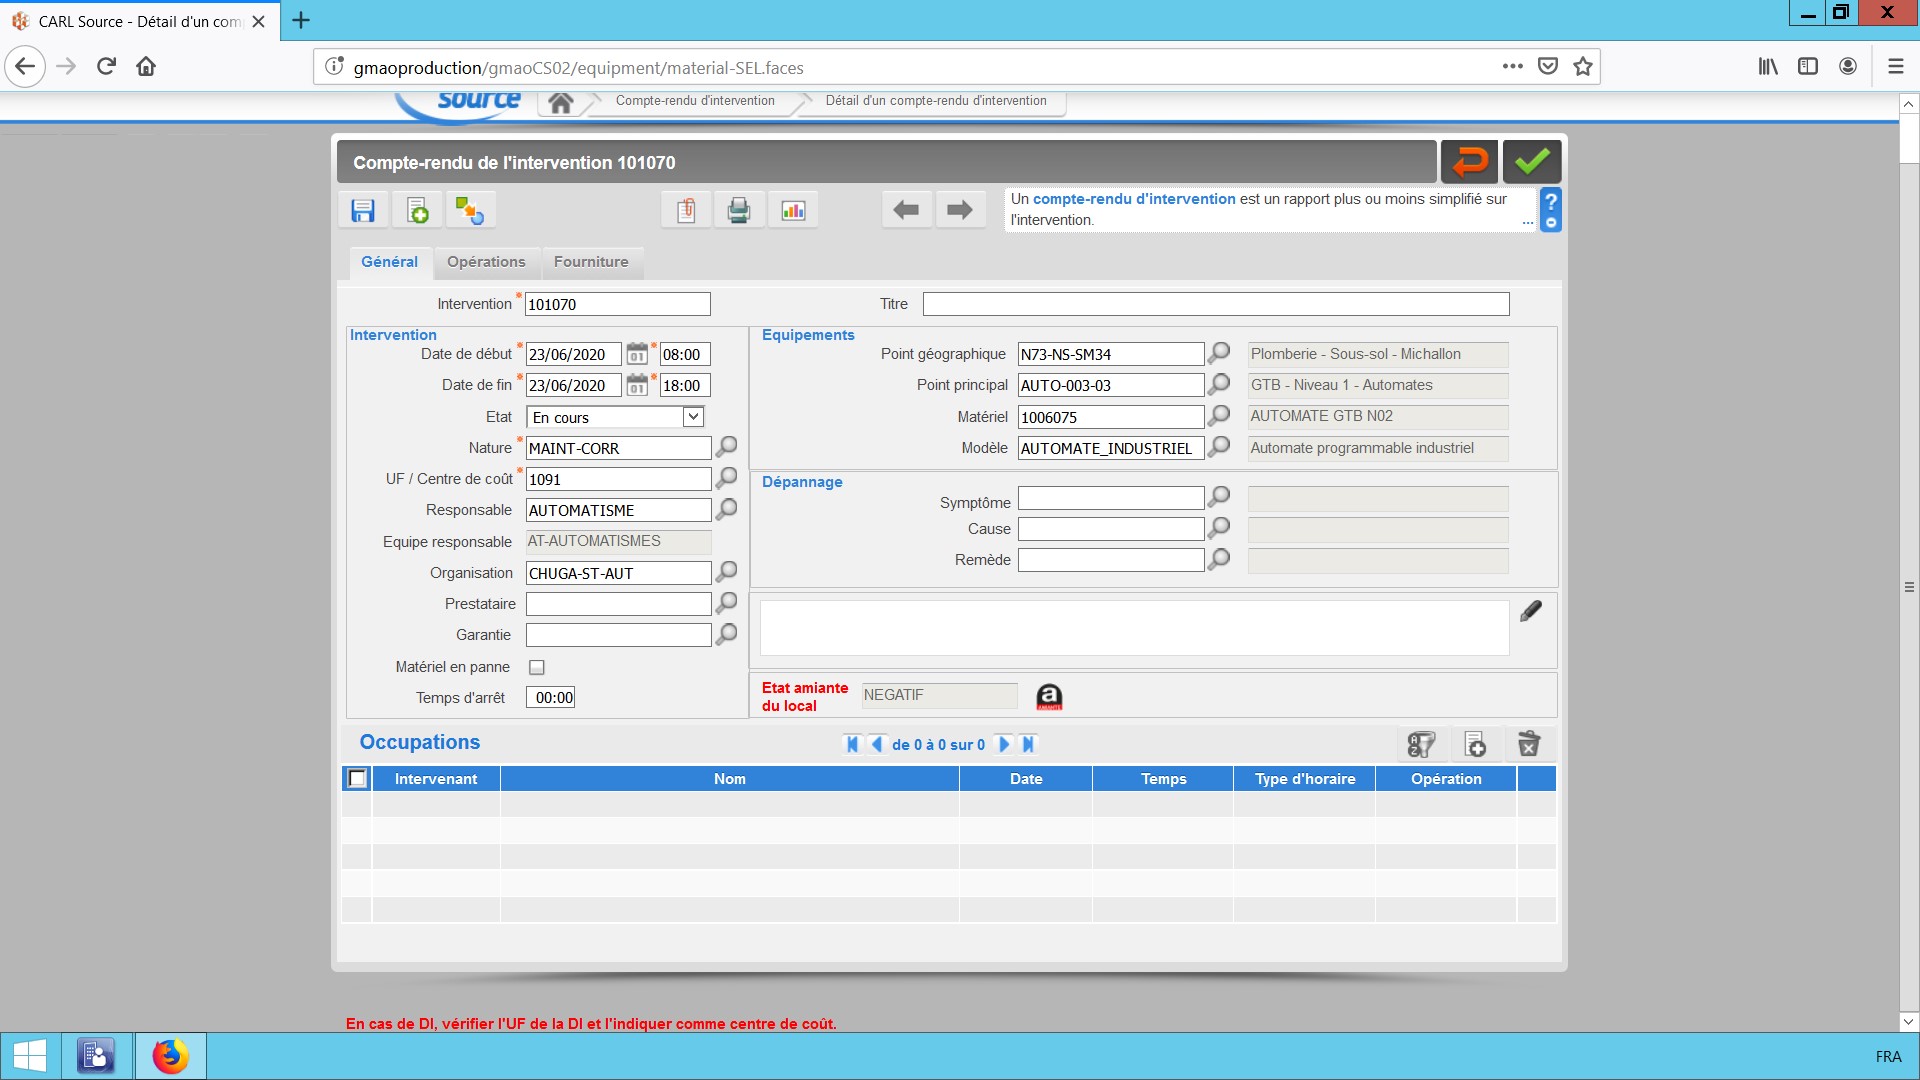1920x1080 pixels.
Task: Click the compte-rendu d'intervention help link
Action: 1134,199
